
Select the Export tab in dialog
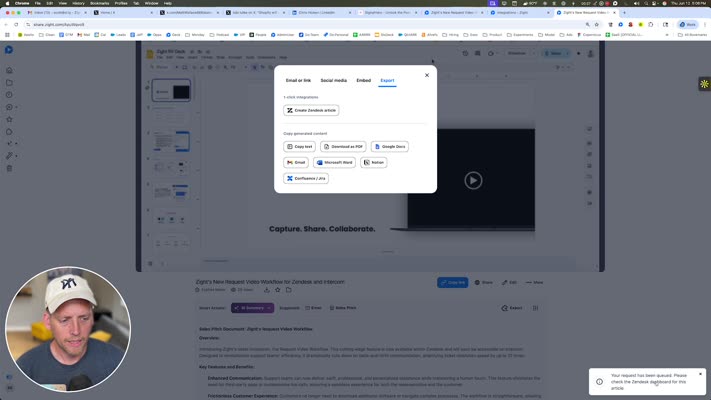[387, 80]
